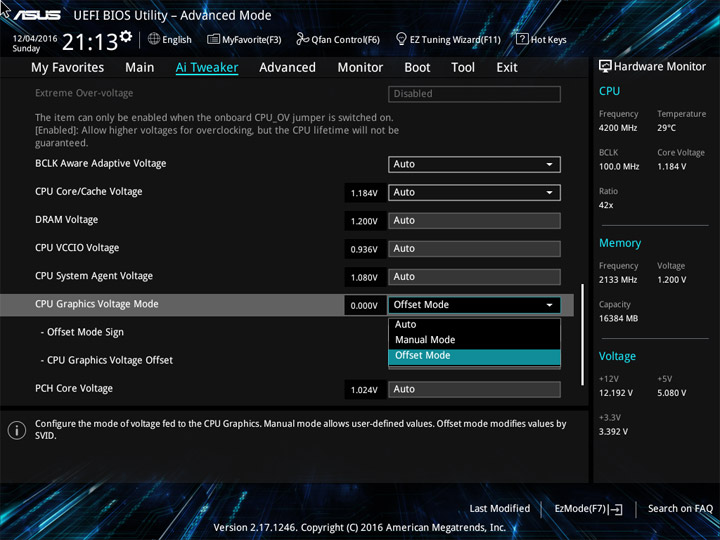Click the 12.192 V reading

[x=615, y=393]
